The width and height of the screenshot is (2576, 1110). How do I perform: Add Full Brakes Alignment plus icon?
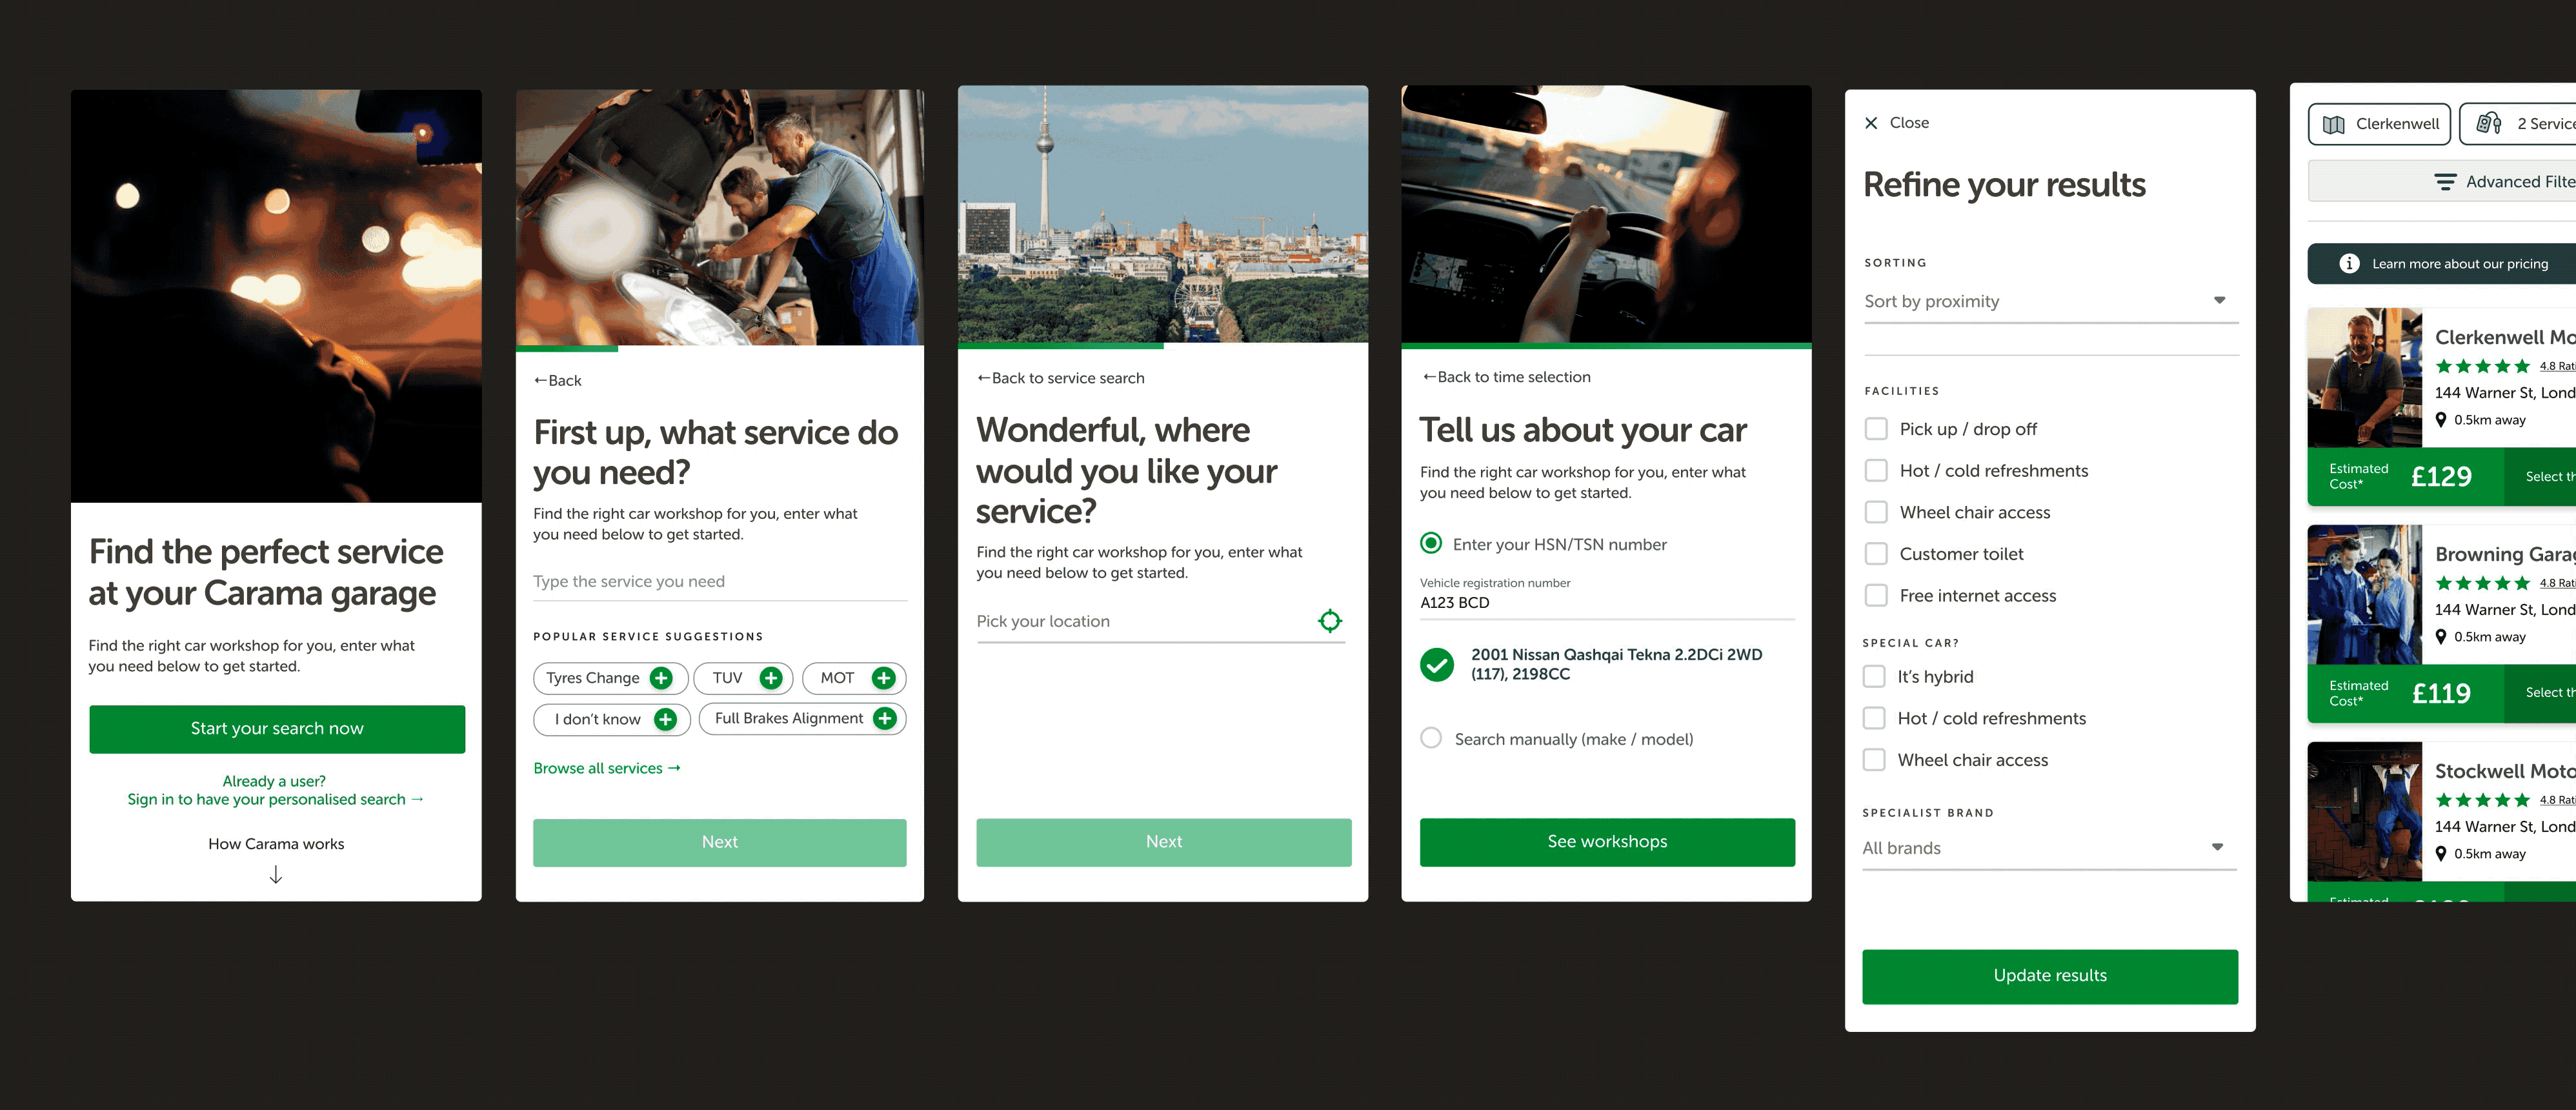click(884, 718)
